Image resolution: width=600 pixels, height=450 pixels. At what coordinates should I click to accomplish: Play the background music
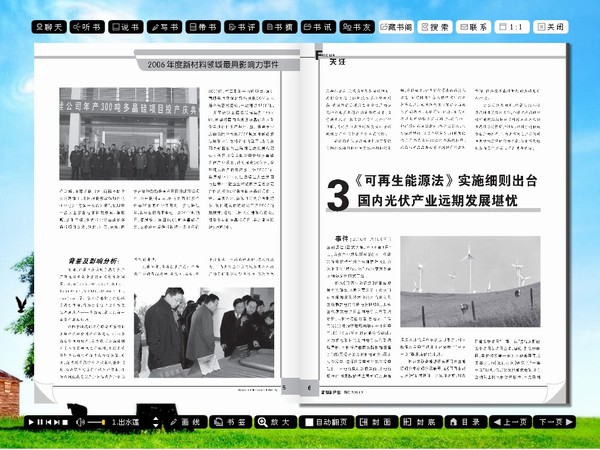click(31, 422)
